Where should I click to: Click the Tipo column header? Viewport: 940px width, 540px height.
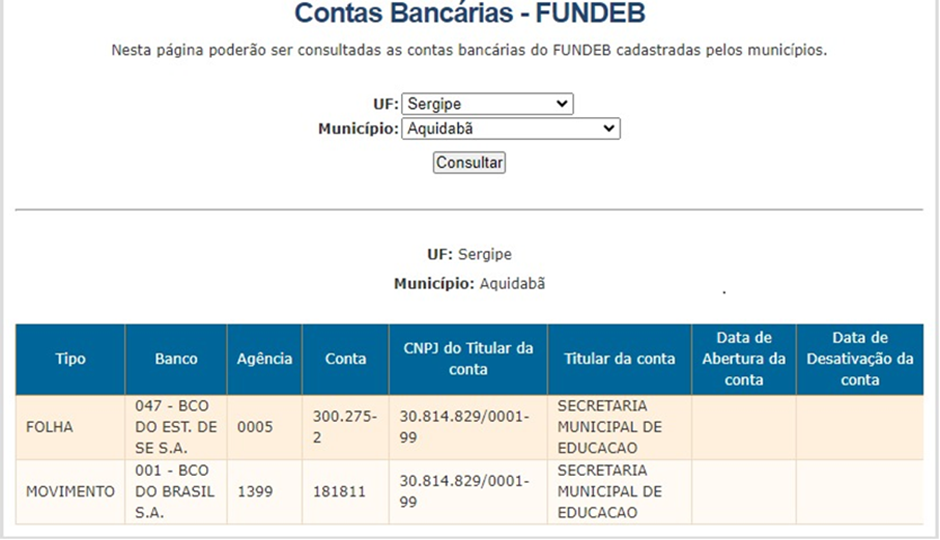pyautogui.click(x=70, y=359)
